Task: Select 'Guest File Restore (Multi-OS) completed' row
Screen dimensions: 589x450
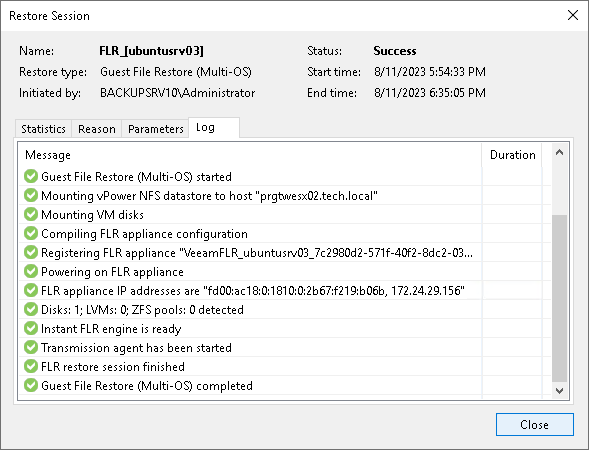Action: [285, 385]
